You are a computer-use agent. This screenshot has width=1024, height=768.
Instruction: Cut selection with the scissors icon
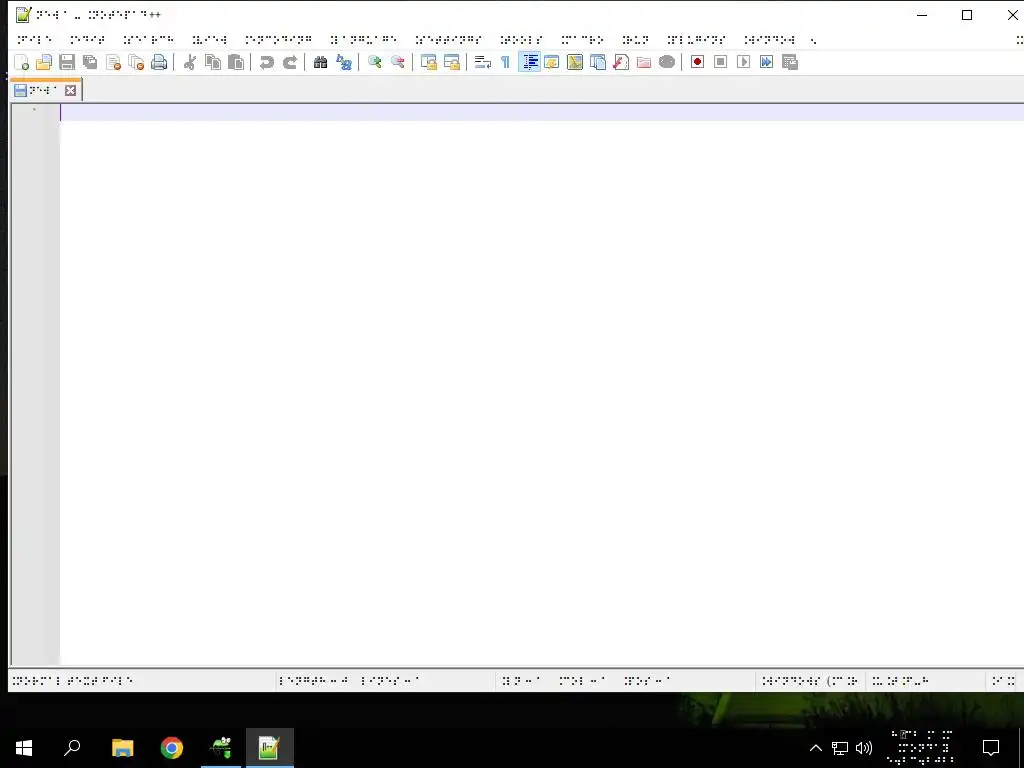pos(189,62)
